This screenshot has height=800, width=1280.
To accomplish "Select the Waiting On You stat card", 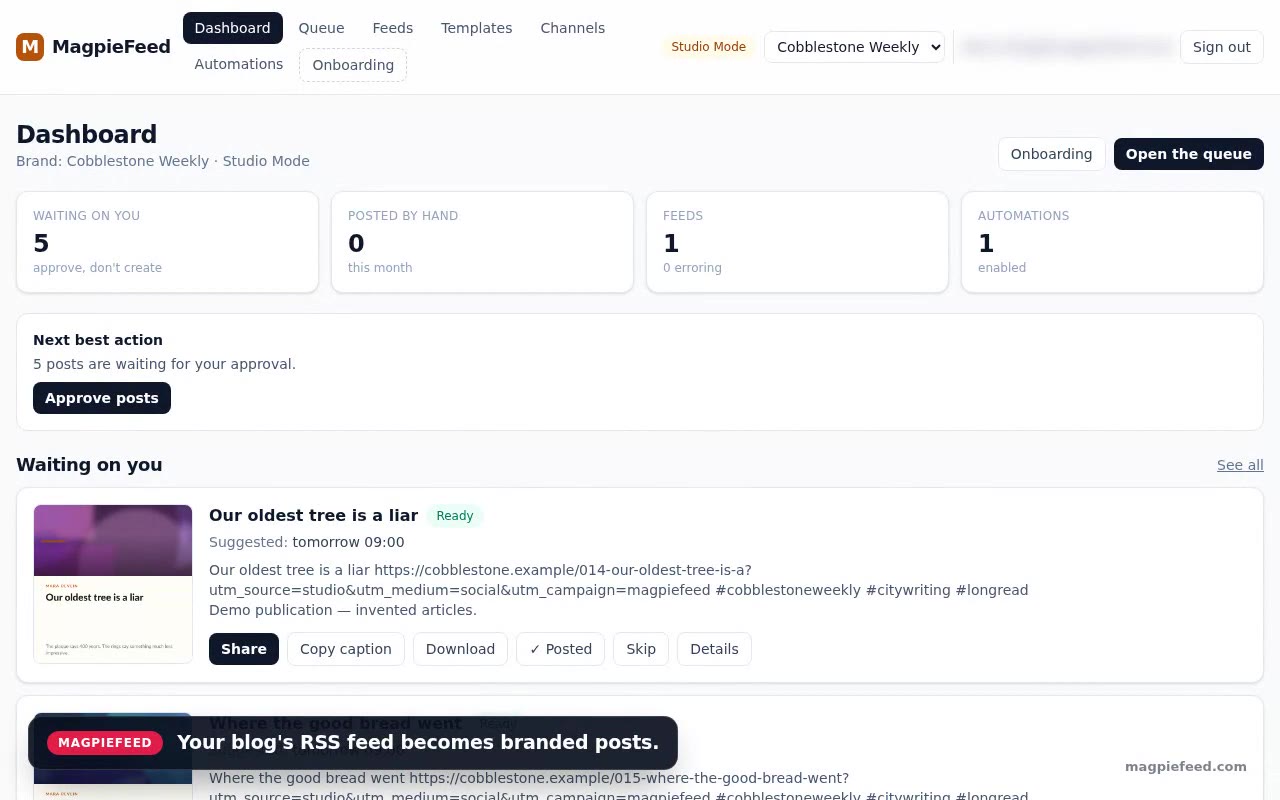I will click(168, 242).
